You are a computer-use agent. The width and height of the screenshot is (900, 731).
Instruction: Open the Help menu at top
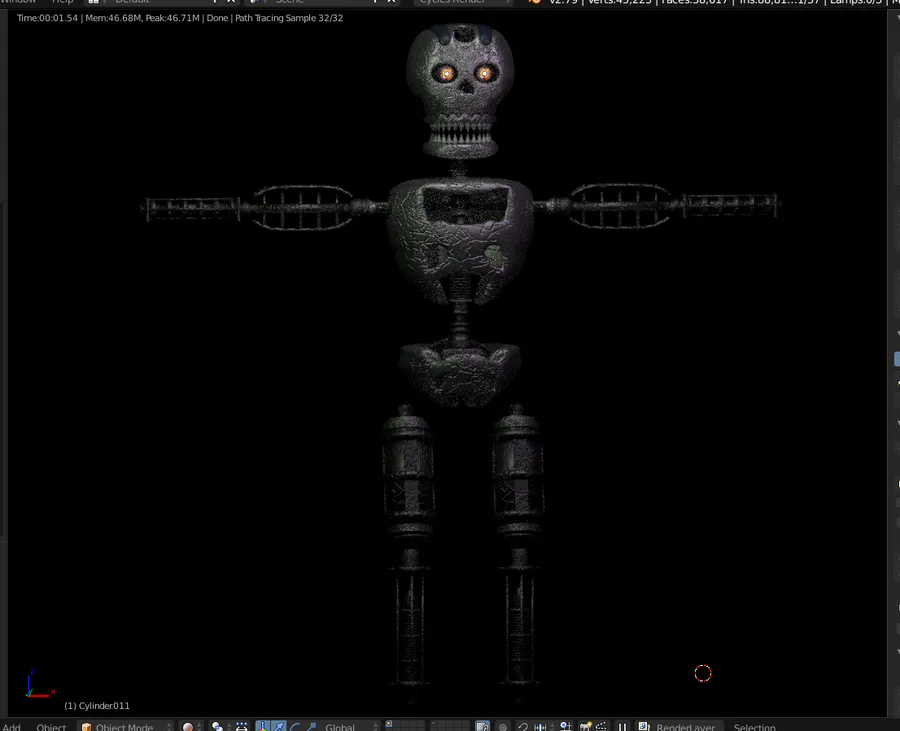click(x=62, y=2)
